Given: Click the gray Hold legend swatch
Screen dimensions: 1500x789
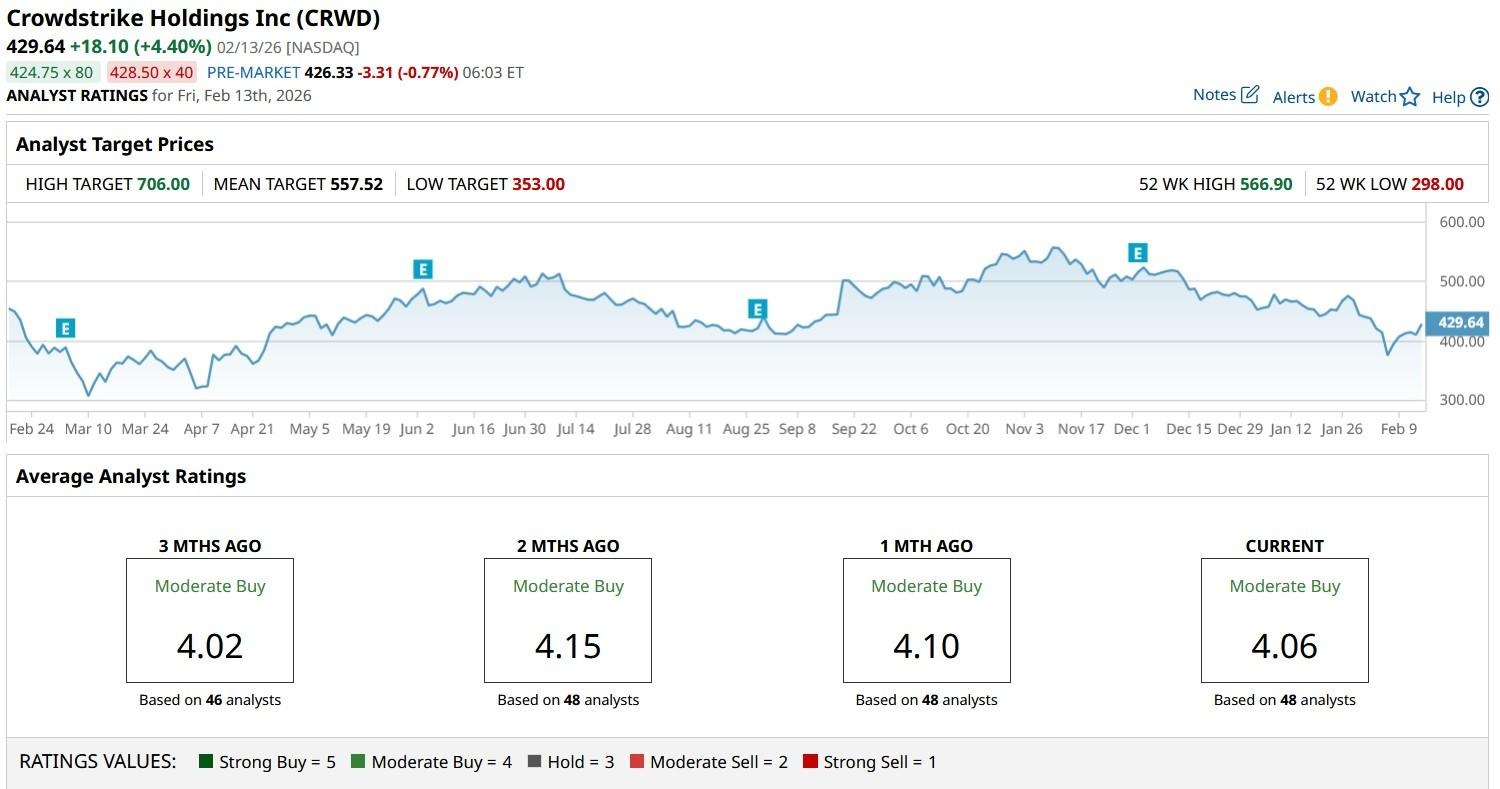Looking at the screenshot, I should click(534, 762).
